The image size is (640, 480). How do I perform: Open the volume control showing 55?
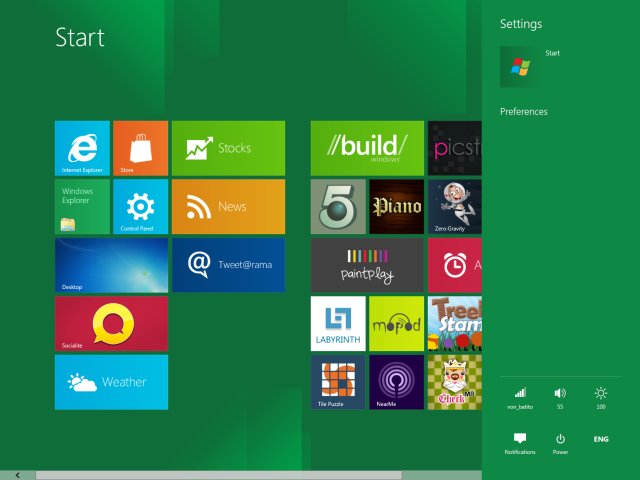pyautogui.click(x=560, y=398)
